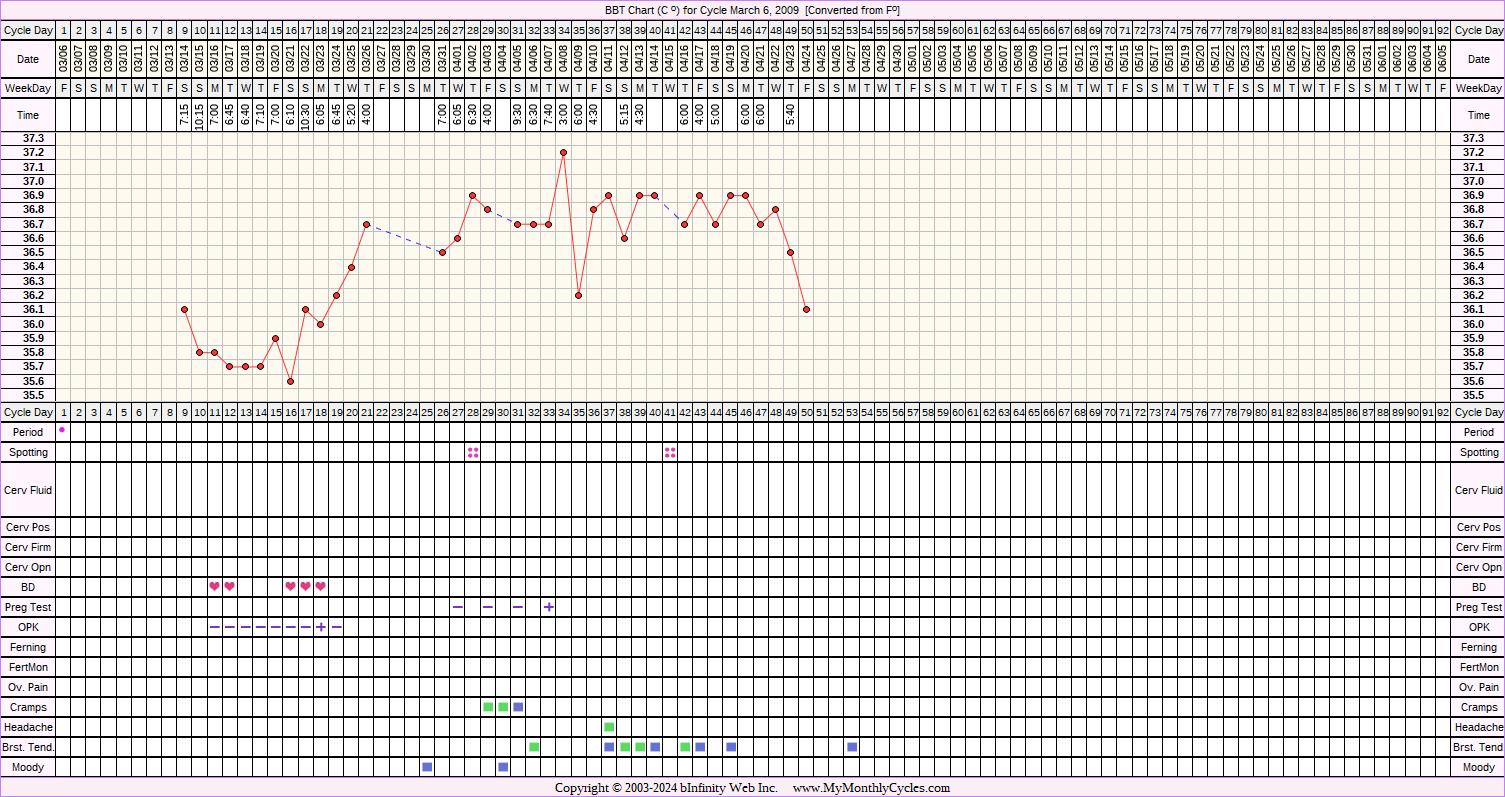Select the positive Preg Test plus sign
The image size is (1505, 797).
coord(549,607)
